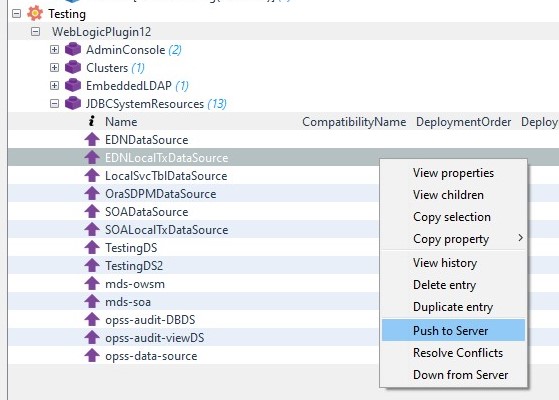559x400 pixels.
Task: Click the up arrow icon beside opss-audit-viewDS
Action: click(x=92, y=338)
